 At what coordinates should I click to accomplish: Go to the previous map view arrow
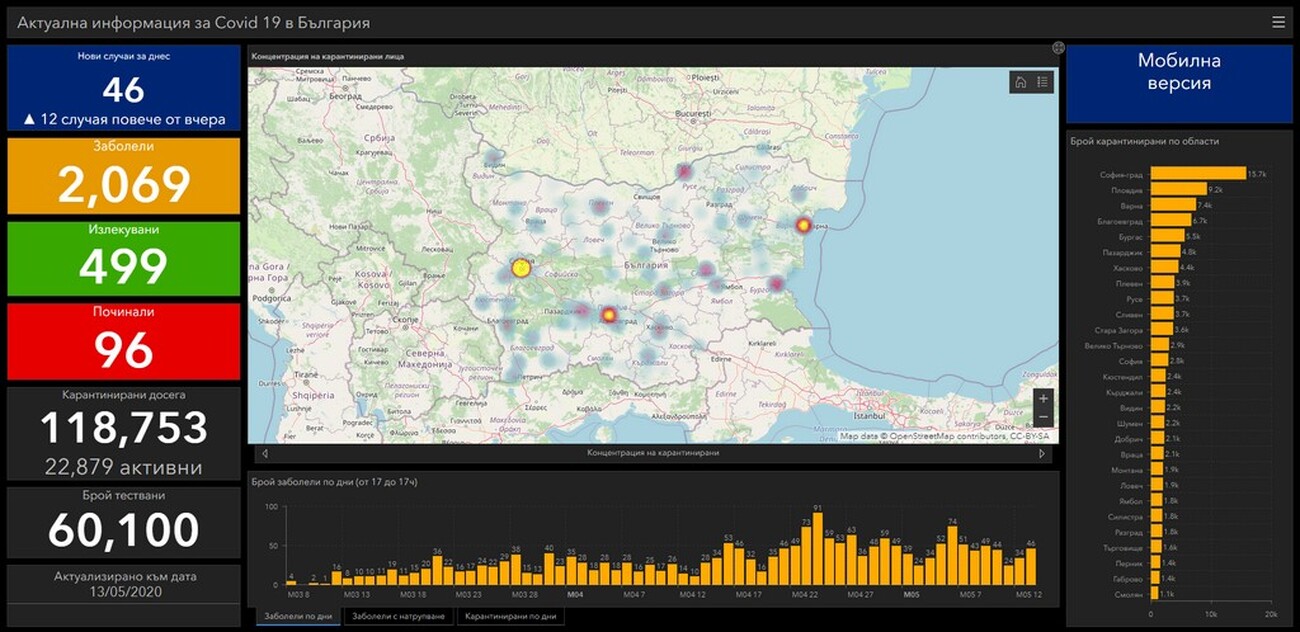coord(265,453)
